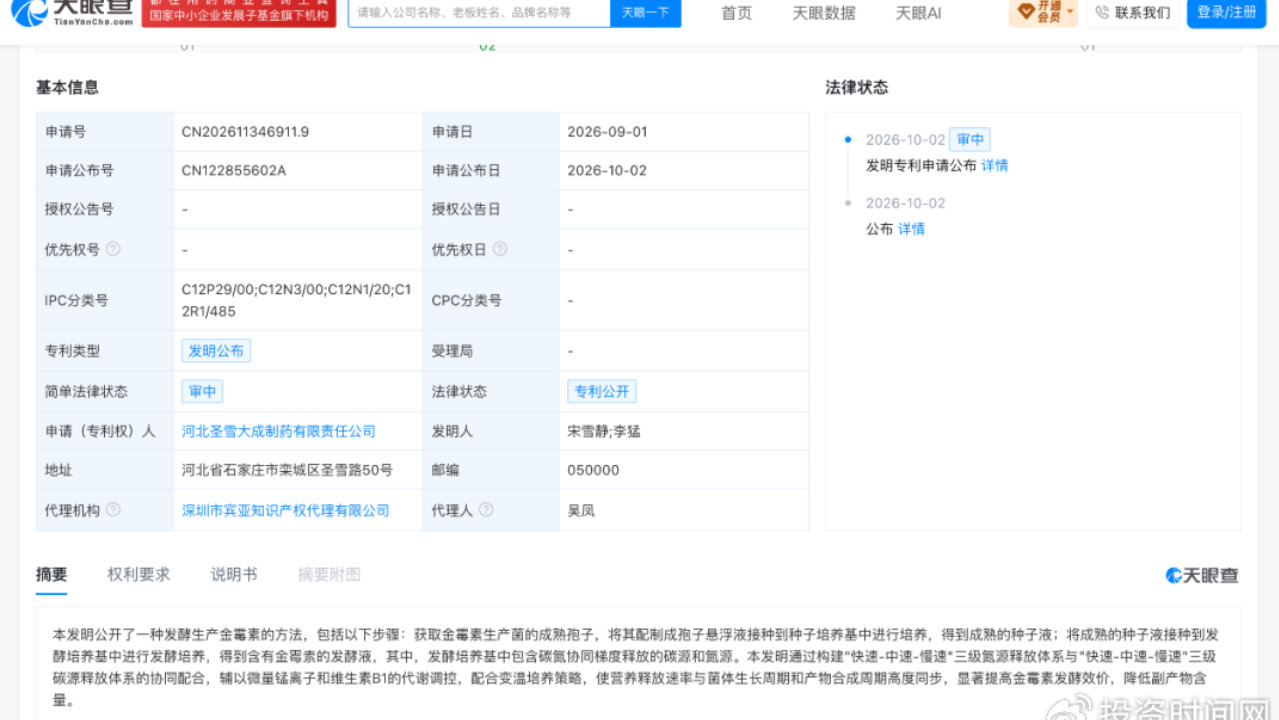Open the 天眼AI navigation item
Viewport: 1279px width, 720px height.
click(918, 13)
